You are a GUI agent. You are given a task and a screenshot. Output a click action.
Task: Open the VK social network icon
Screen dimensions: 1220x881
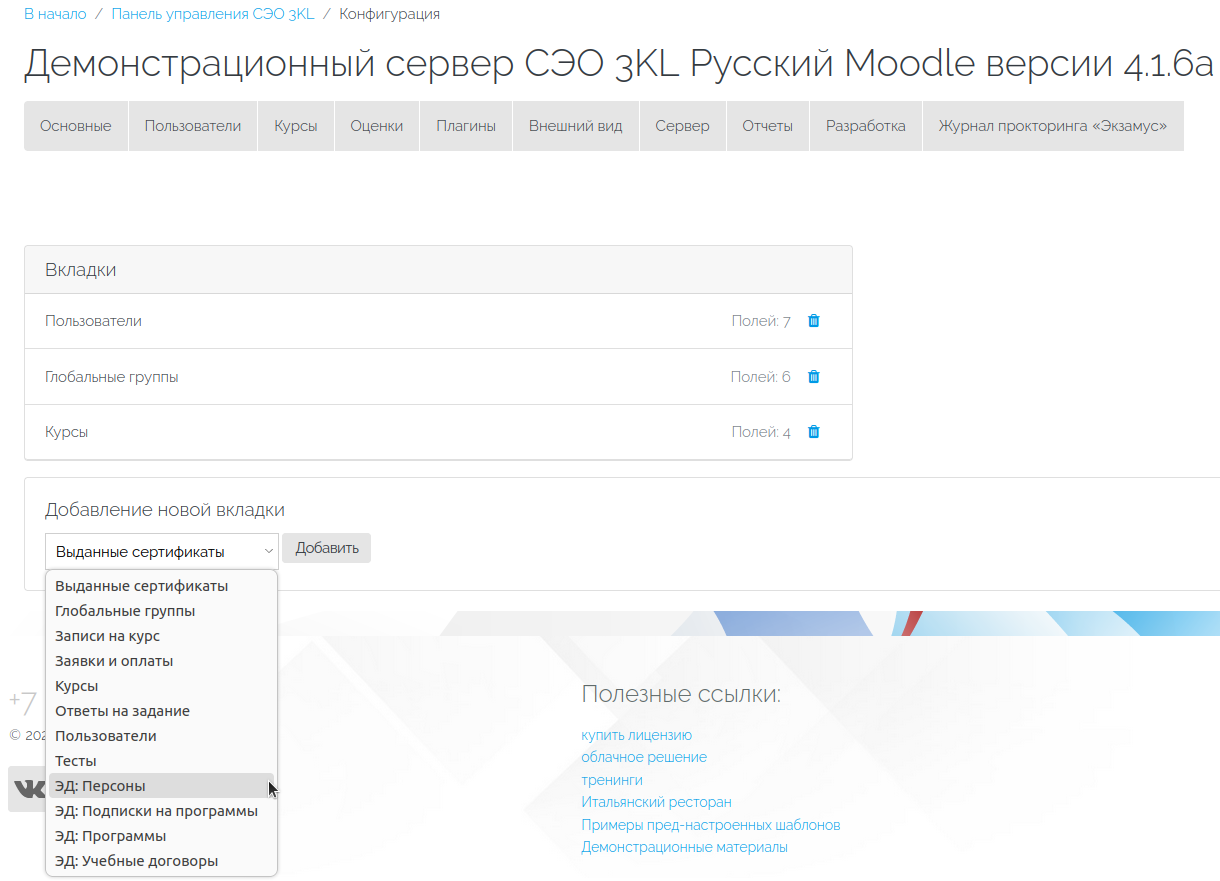(27, 789)
